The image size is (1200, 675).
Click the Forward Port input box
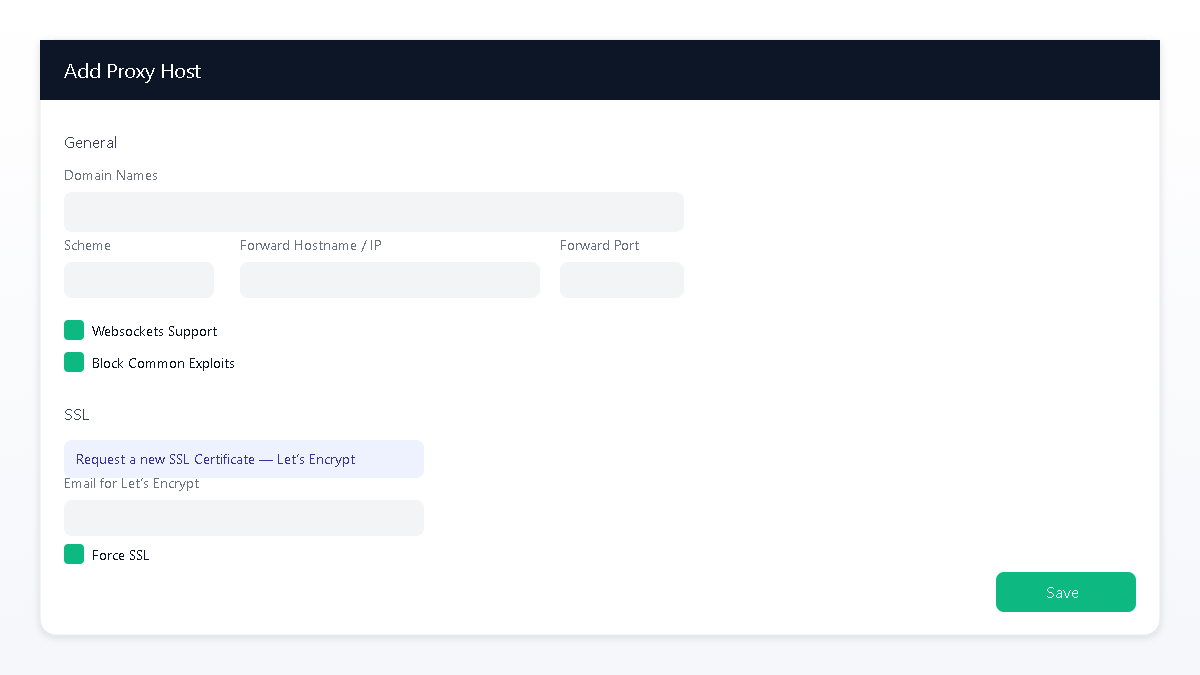[621, 280]
